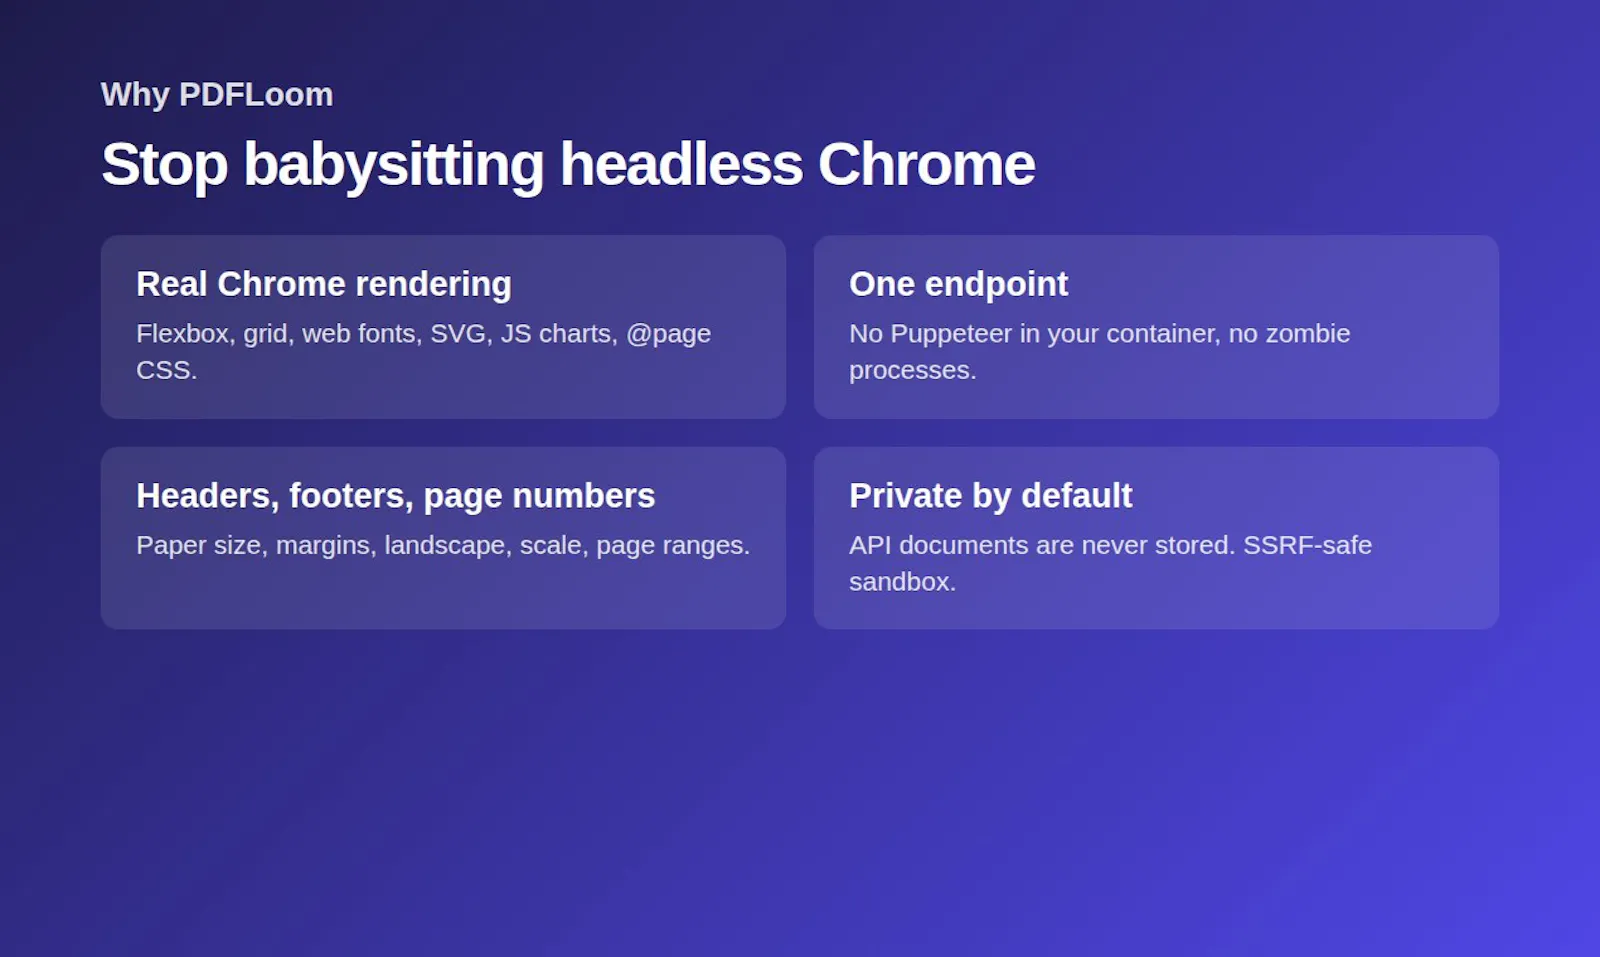Viewport: 1600px width, 957px height.
Task: Click the word 'PDFLoom' in the subtitle
Action: click(x=256, y=94)
